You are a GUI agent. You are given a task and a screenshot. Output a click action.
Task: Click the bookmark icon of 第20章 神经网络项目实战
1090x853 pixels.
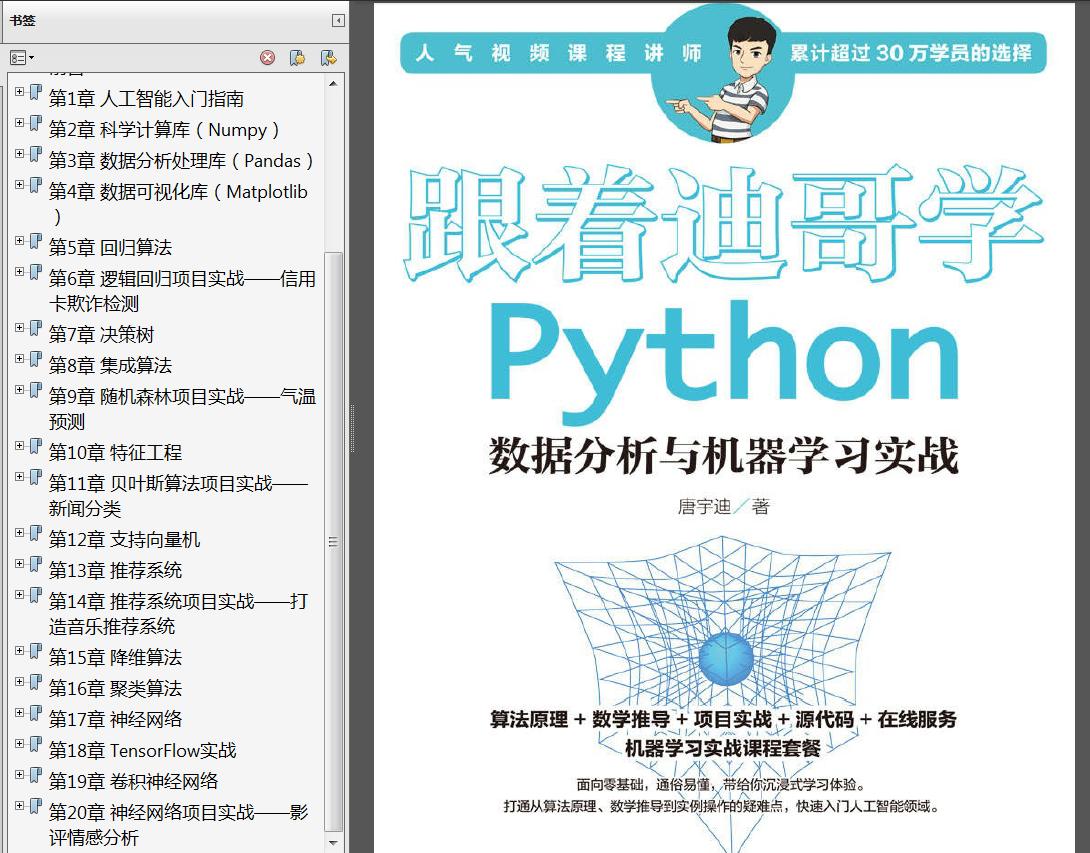[x=35, y=807]
